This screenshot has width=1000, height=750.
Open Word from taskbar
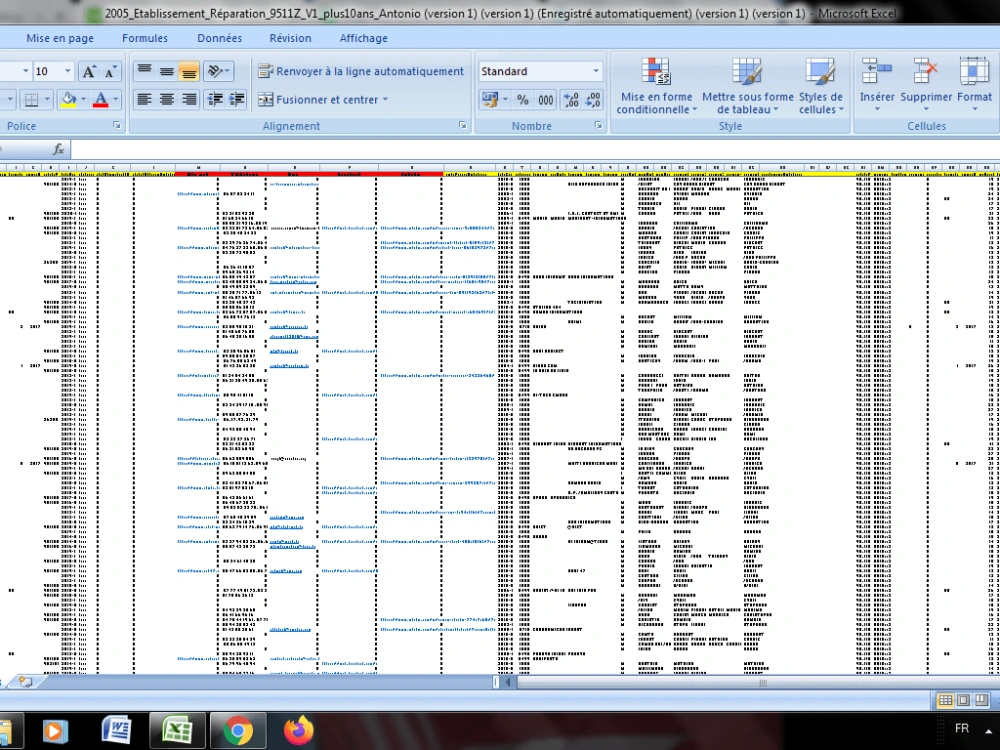click(x=117, y=731)
